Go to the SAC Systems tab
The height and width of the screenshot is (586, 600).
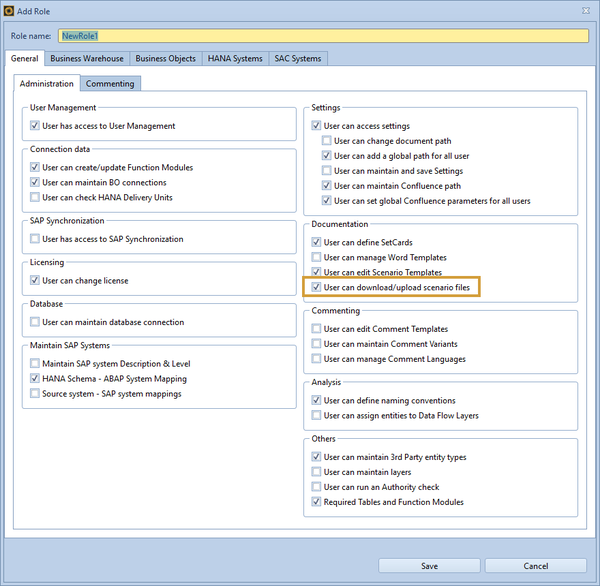tap(298, 59)
